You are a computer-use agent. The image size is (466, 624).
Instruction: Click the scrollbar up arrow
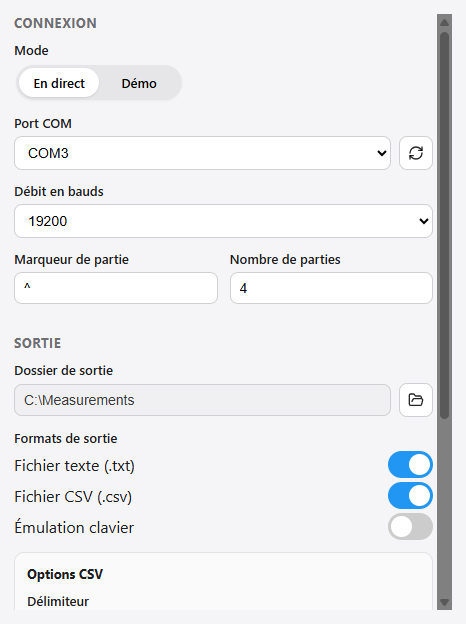tap(445, 22)
